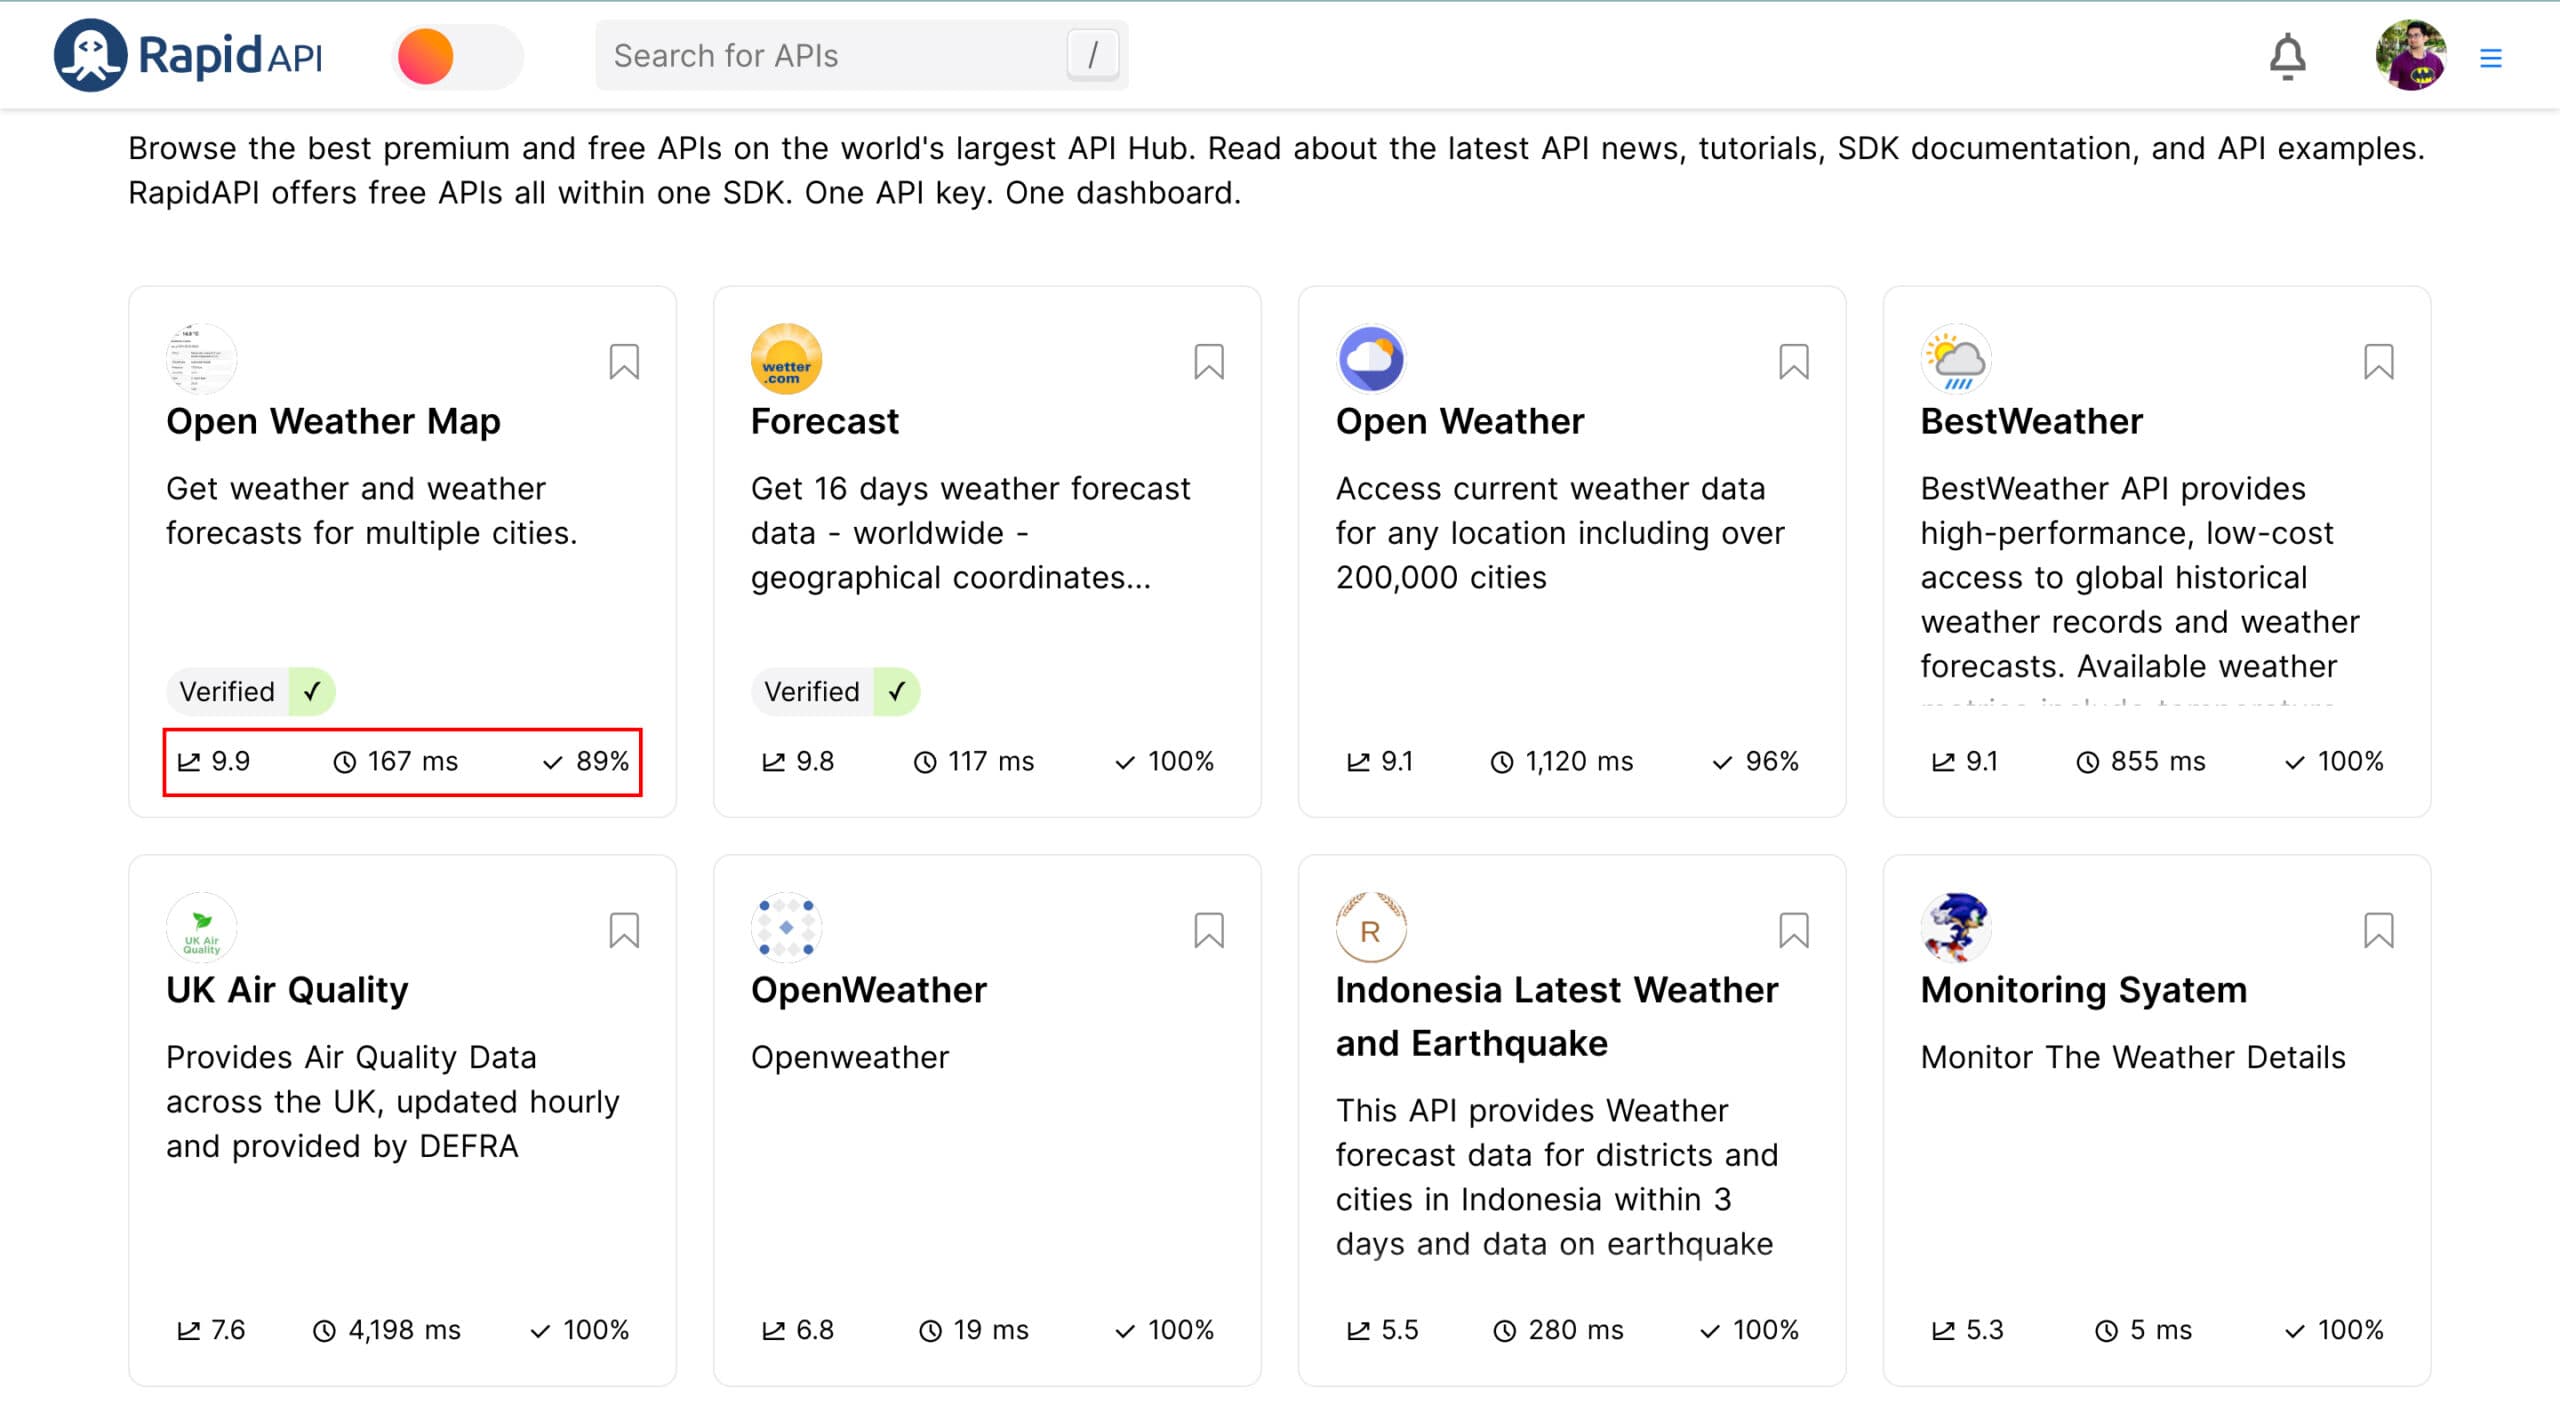Click the 7.6 popularity score
Screen dimensions: 2560x1404
pyautogui.click(x=211, y=1330)
